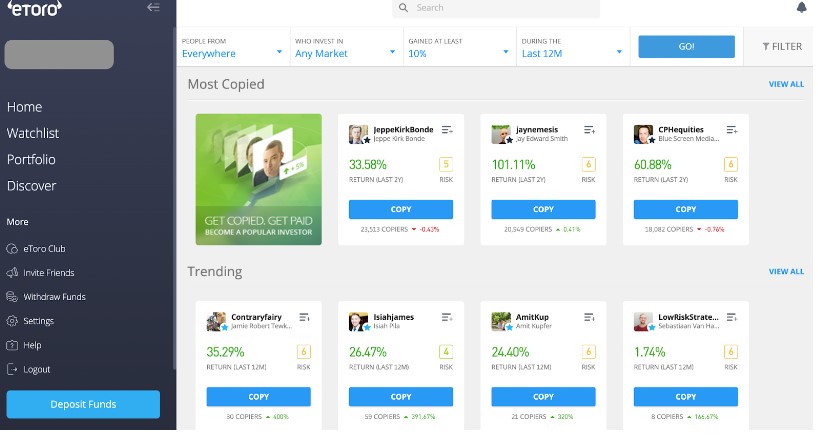Image resolution: width=818 pixels, height=445 pixels.
Task: Open AmitKup's avatar picture
Action: [501, 321]
